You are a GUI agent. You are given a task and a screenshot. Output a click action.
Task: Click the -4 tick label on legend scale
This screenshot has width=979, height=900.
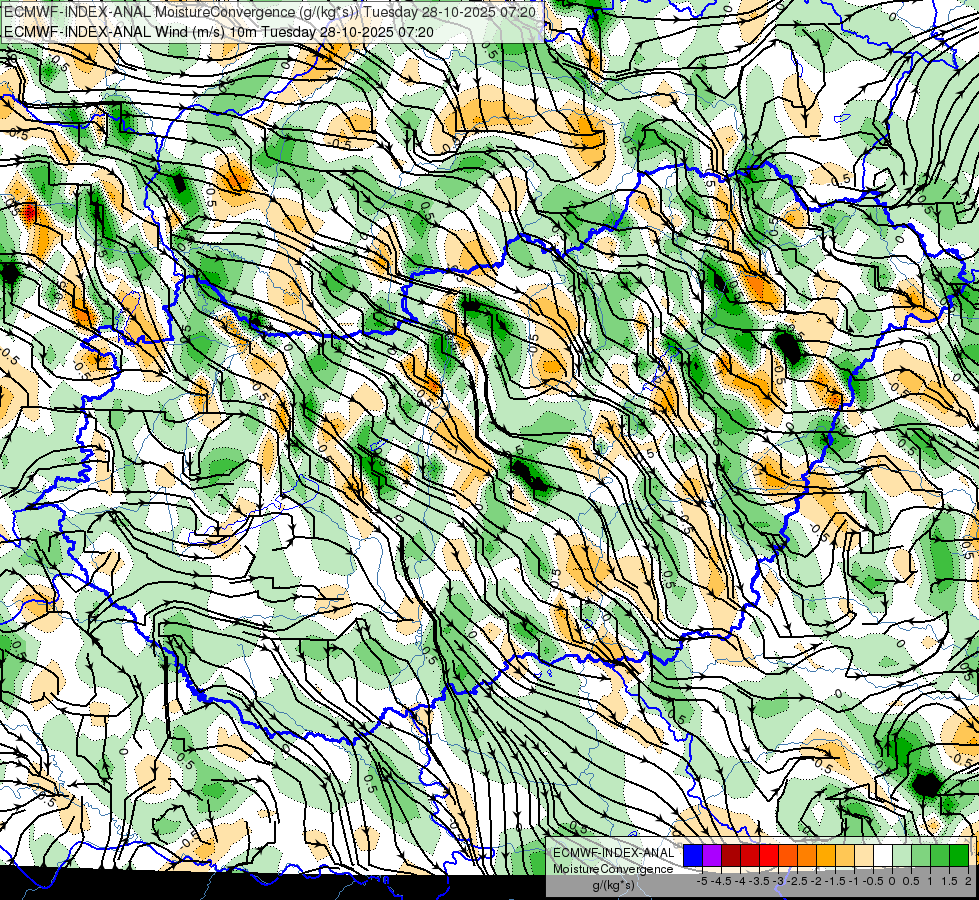(x=740, y=881)
